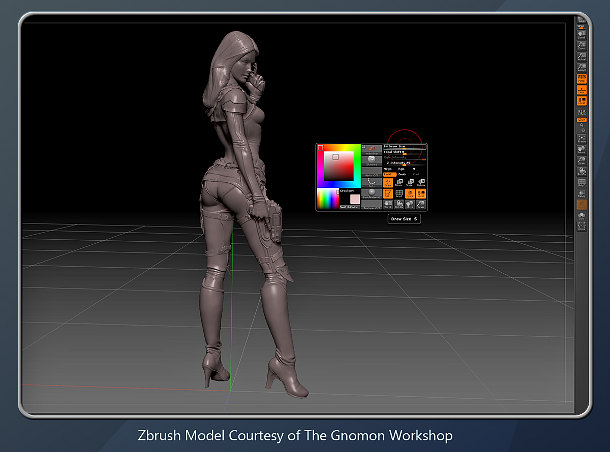
Task: Click the orange Edit icon in popup
Action: 388,194
